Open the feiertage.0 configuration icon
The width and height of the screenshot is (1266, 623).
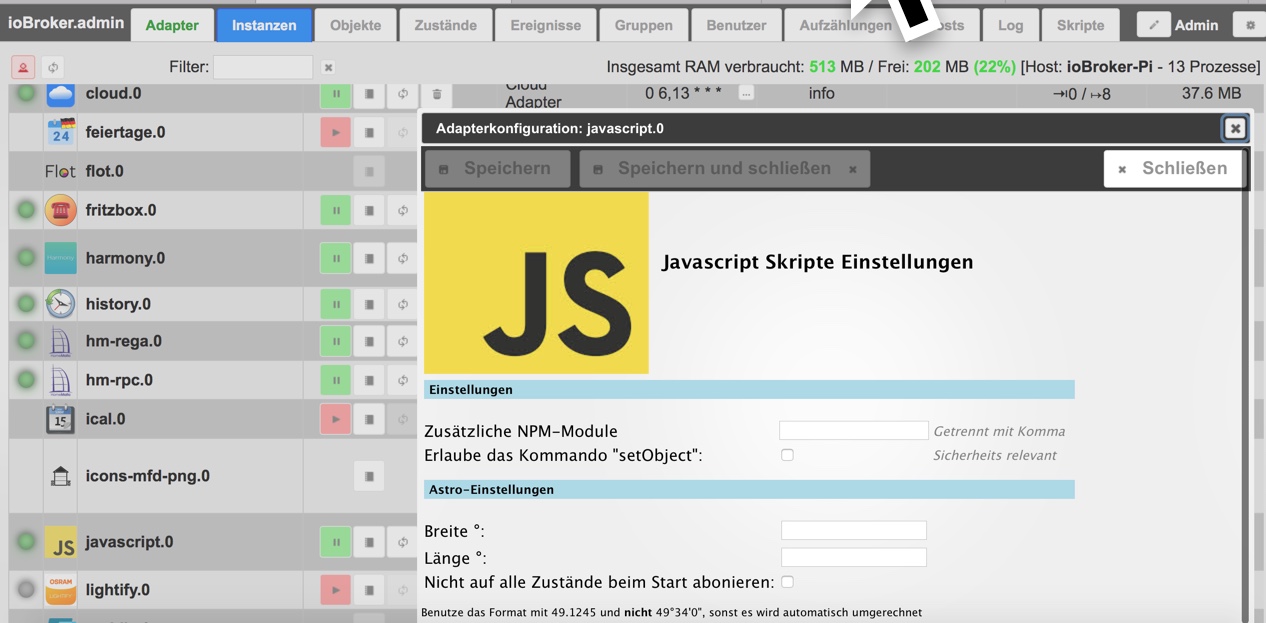[369, 132]
